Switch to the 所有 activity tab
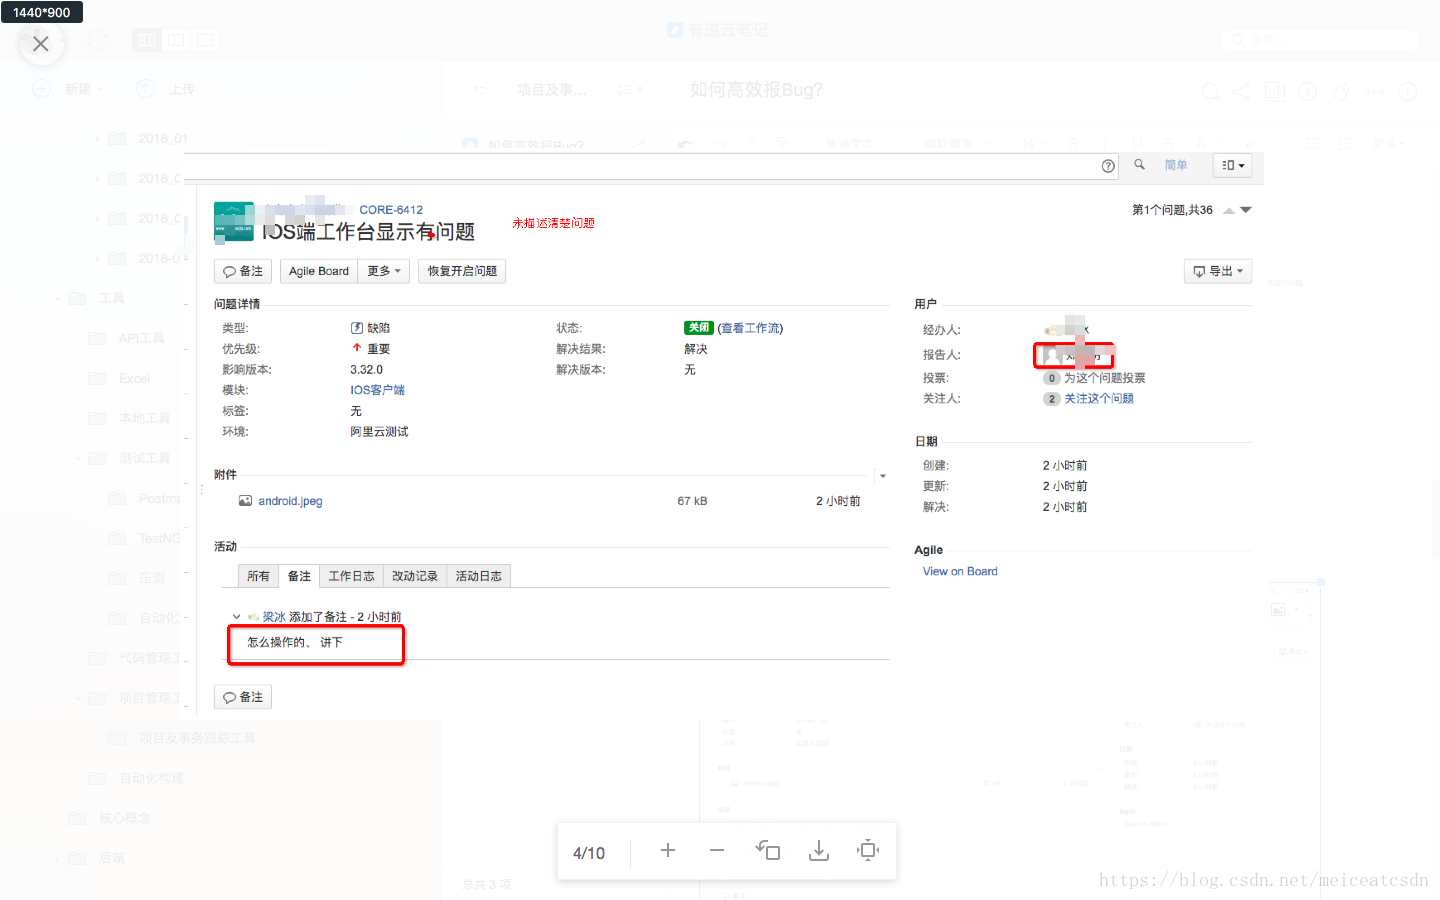 click(258, 576)
